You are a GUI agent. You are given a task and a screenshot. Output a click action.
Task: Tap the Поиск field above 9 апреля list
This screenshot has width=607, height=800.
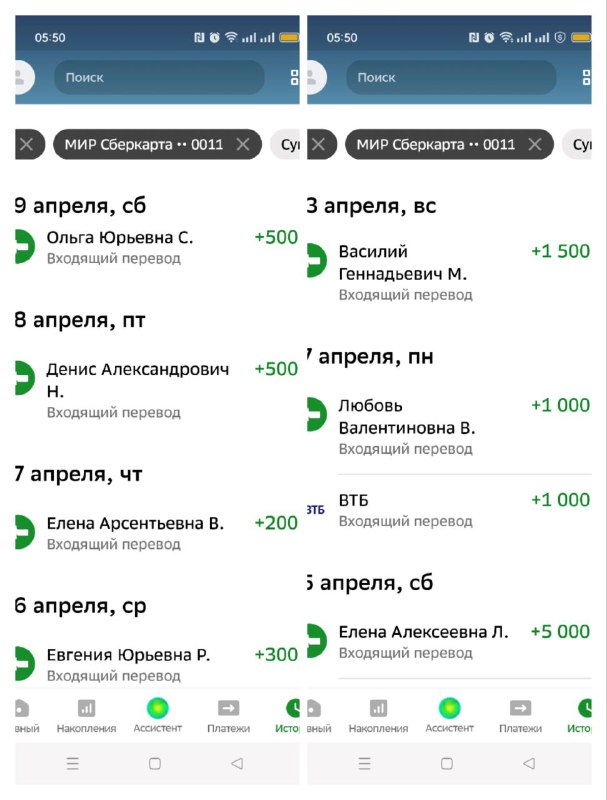coord(159,78)
